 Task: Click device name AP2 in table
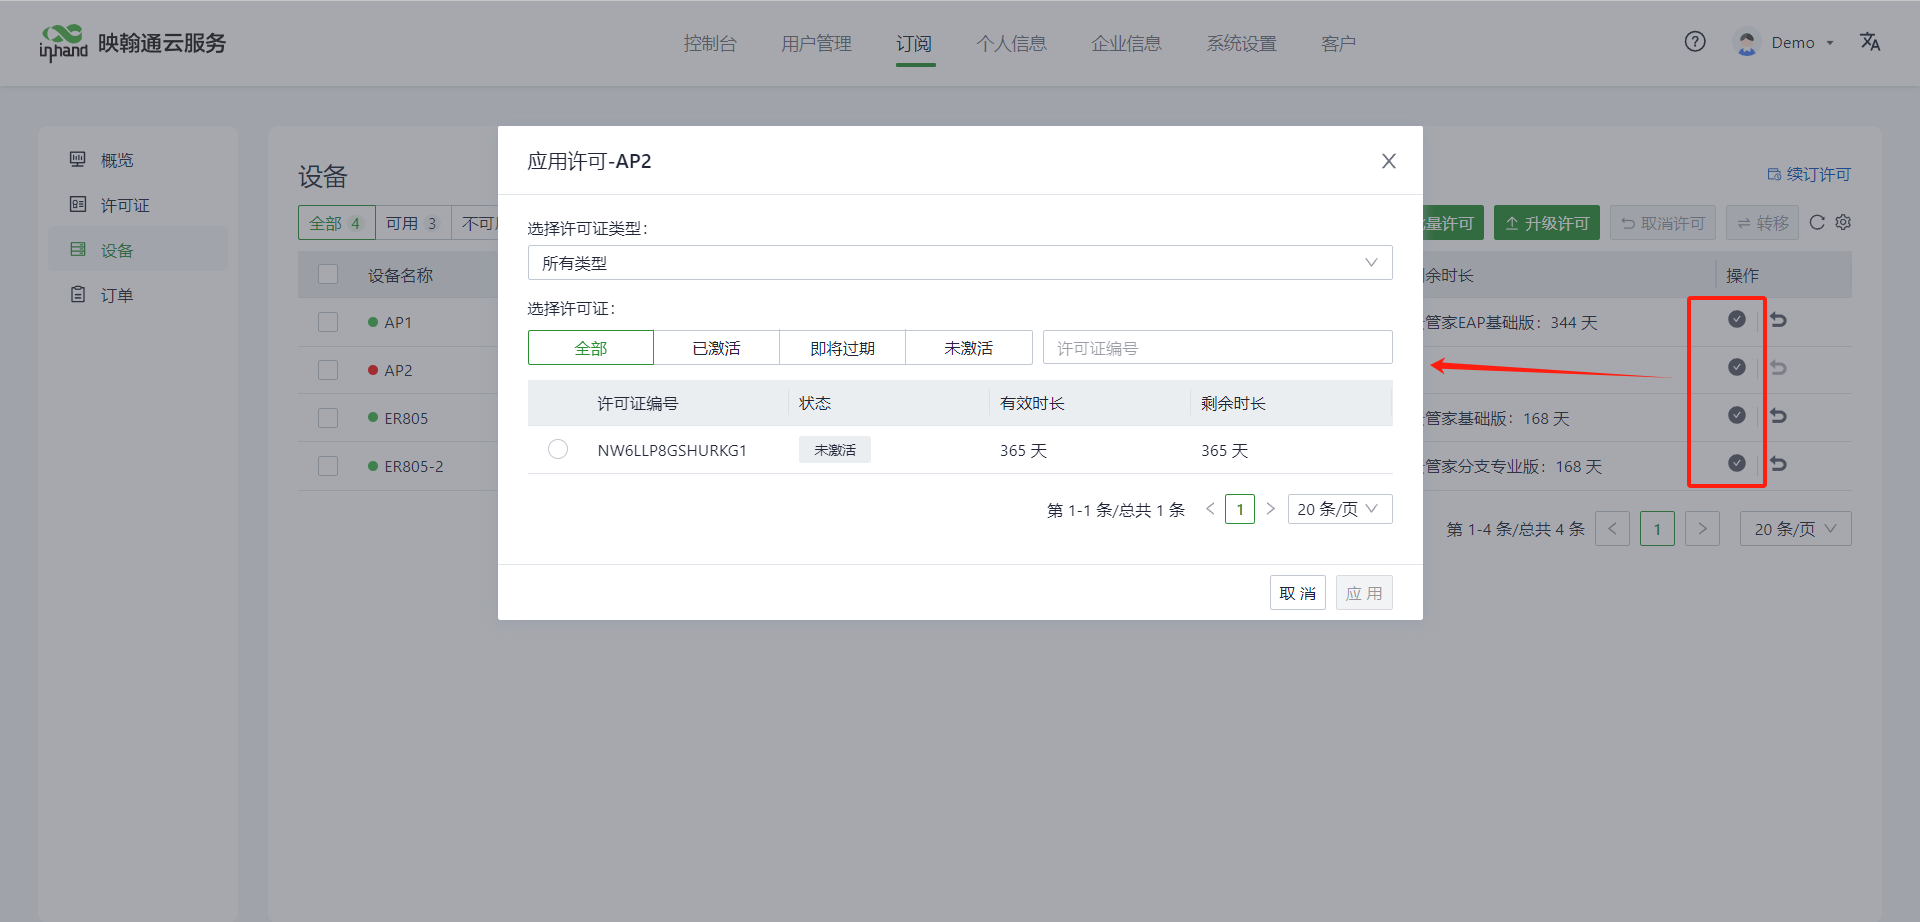tap(398, 370)
